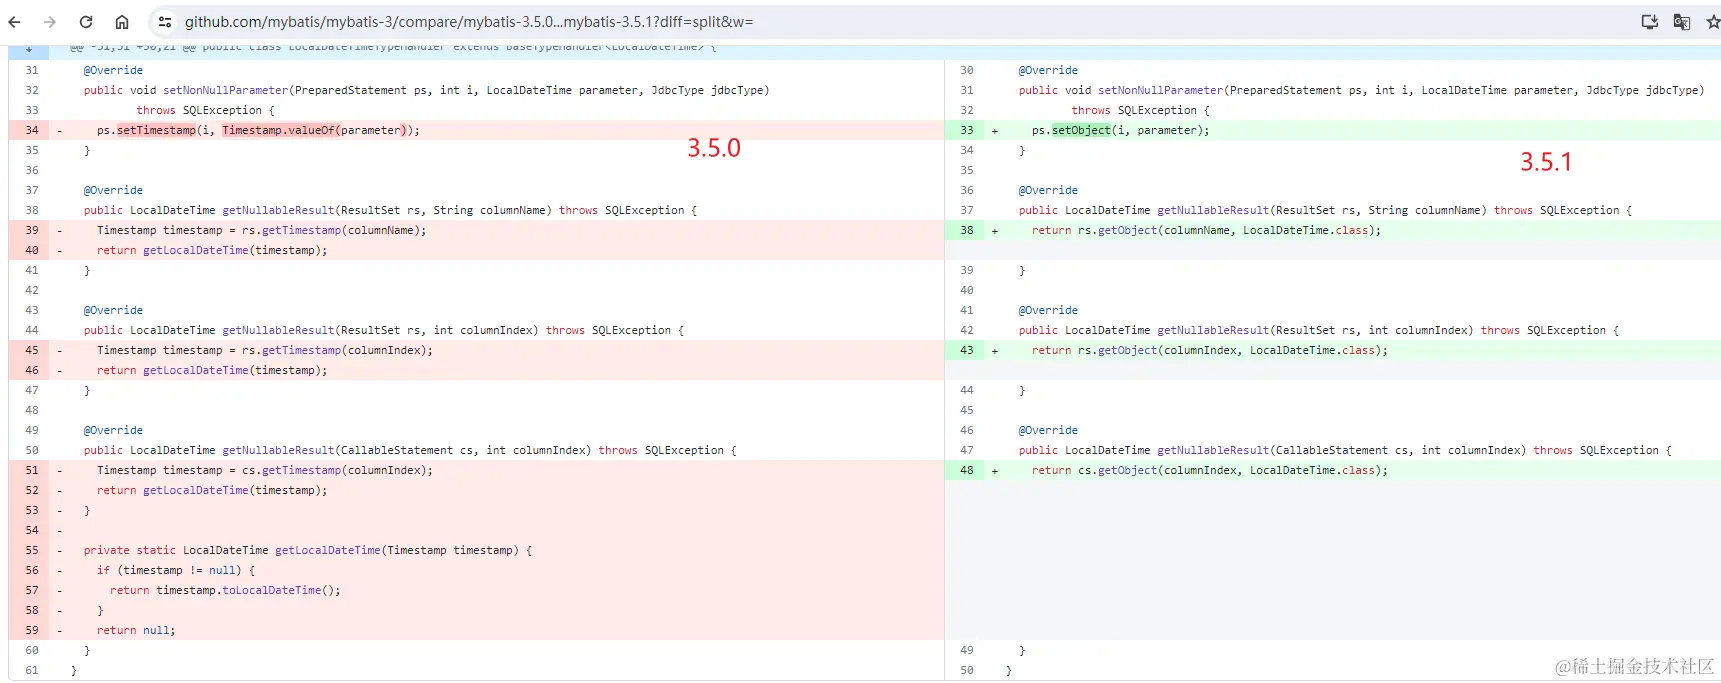Image resolution: width=1721 pixels, height=683 pixels.
Task: Select left line number 46
Action: [32, 370]
